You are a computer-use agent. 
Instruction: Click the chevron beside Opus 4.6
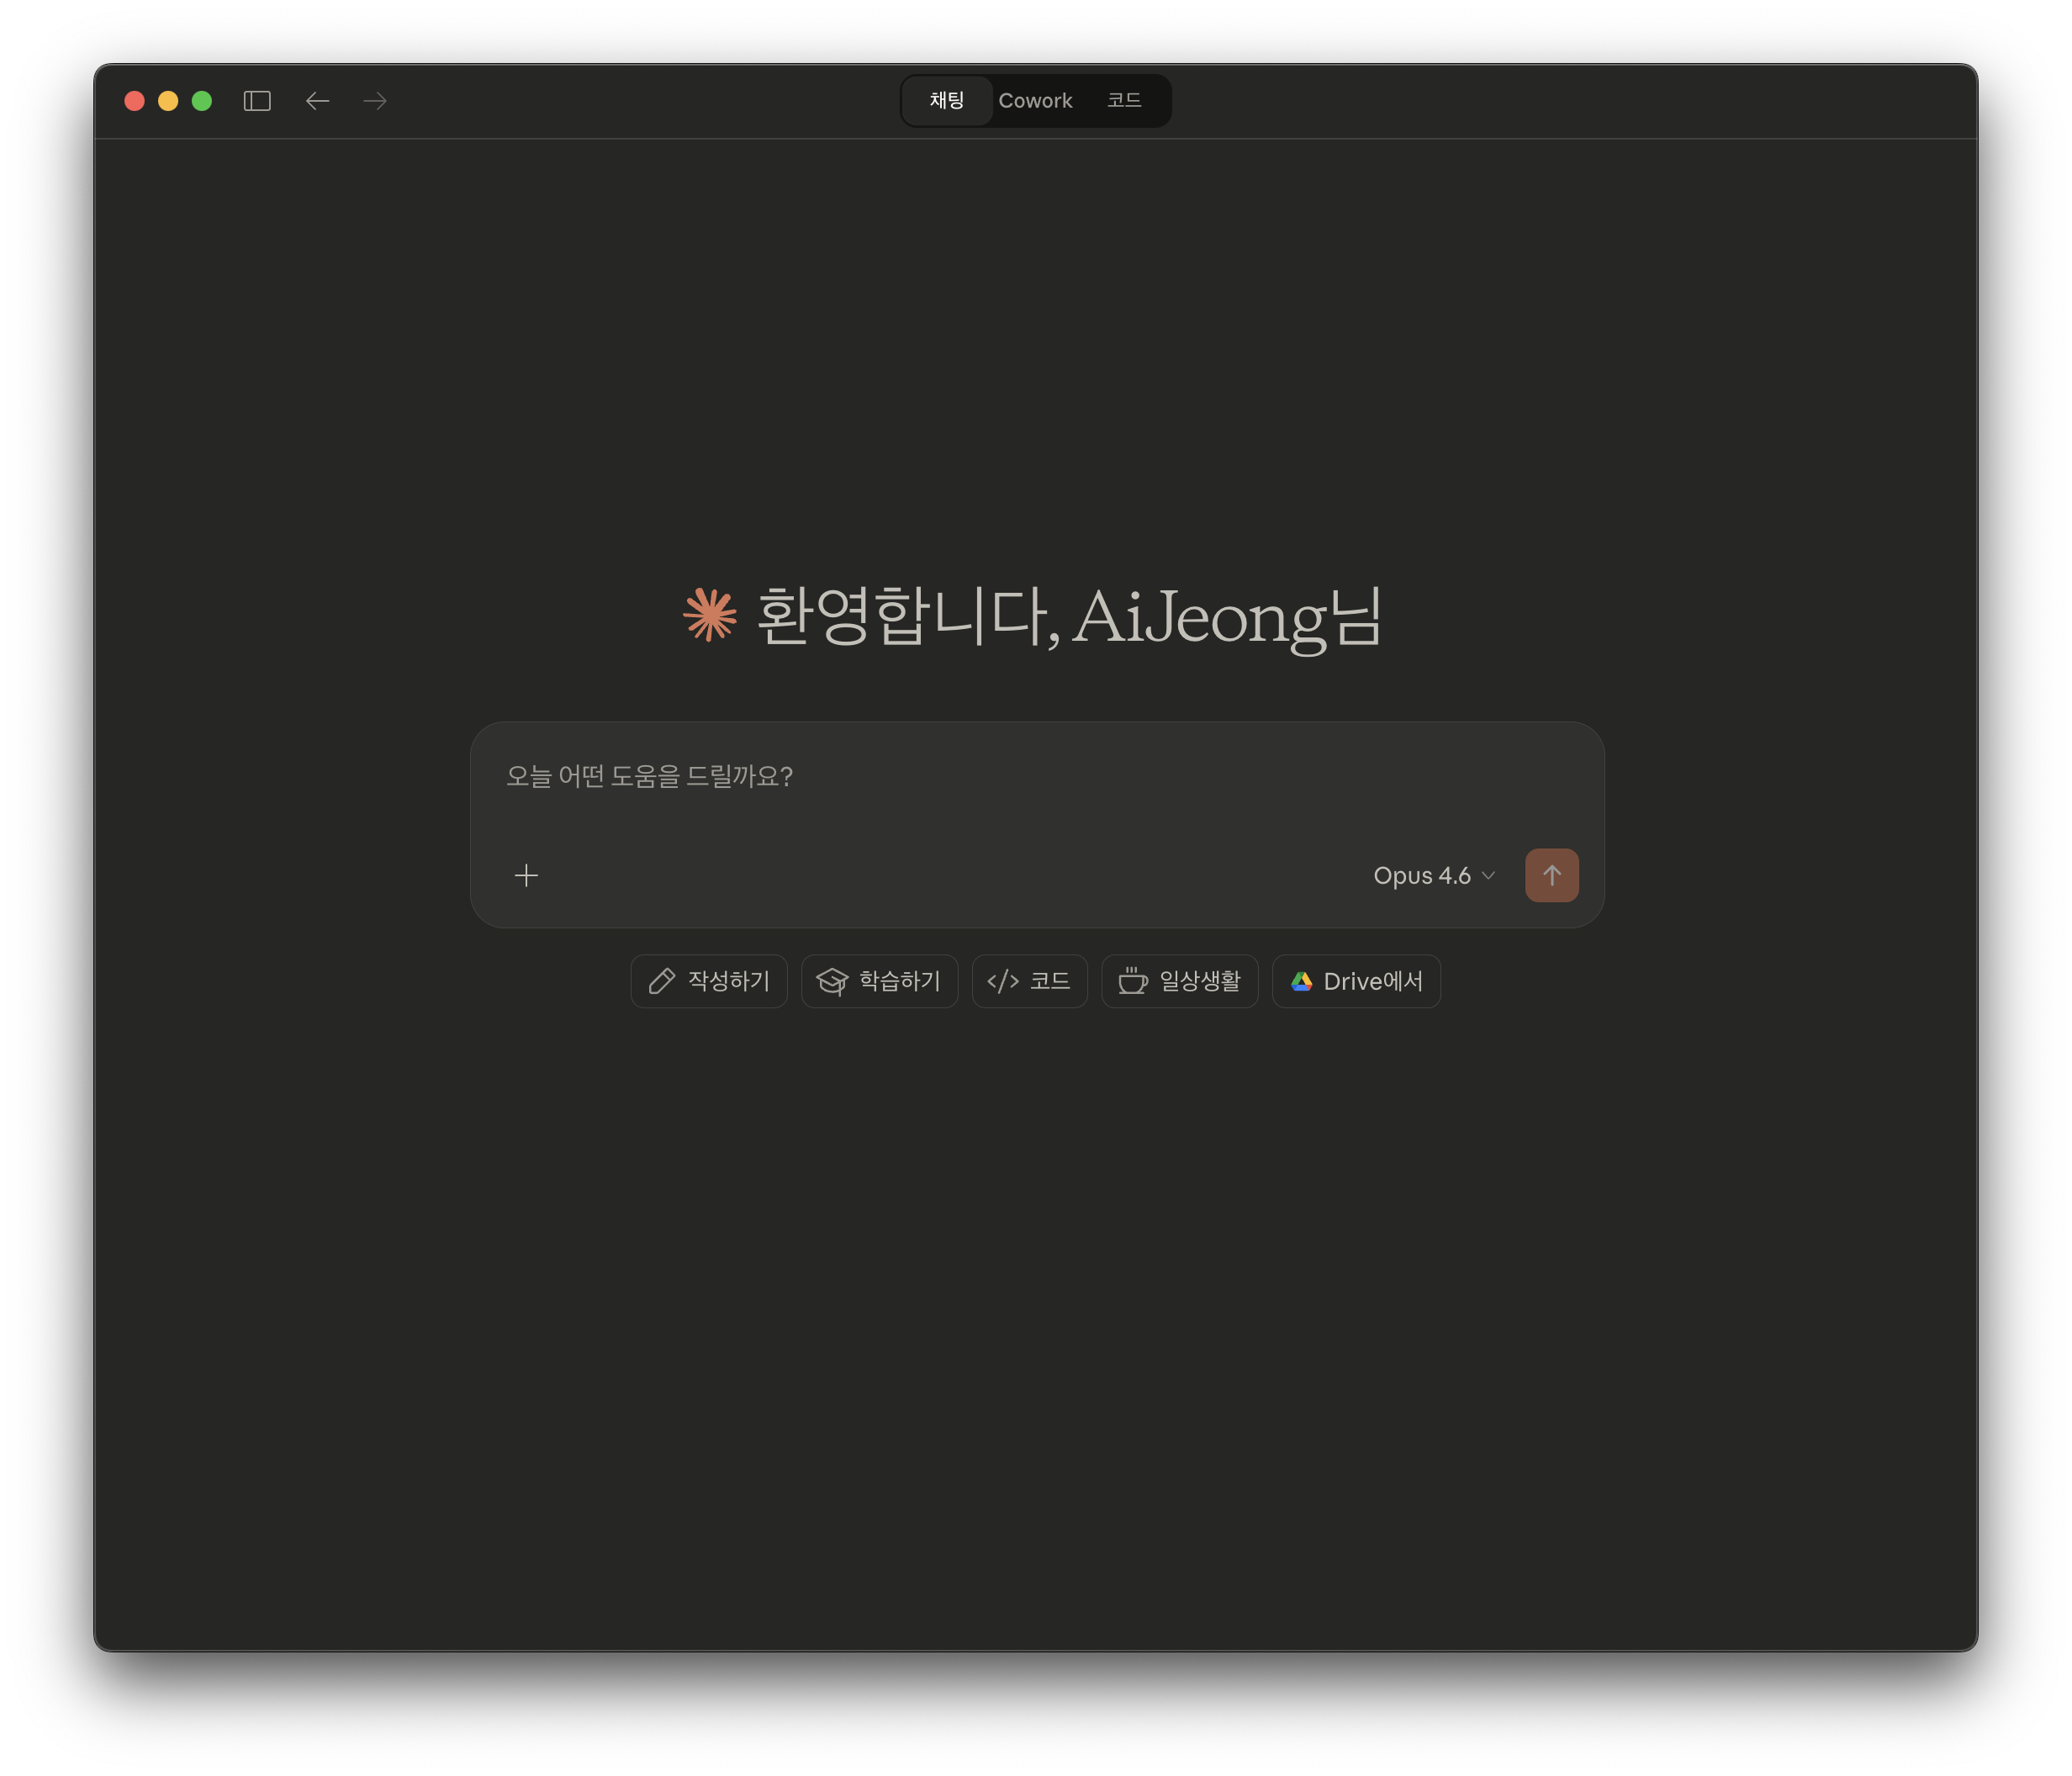(1488, 875)
